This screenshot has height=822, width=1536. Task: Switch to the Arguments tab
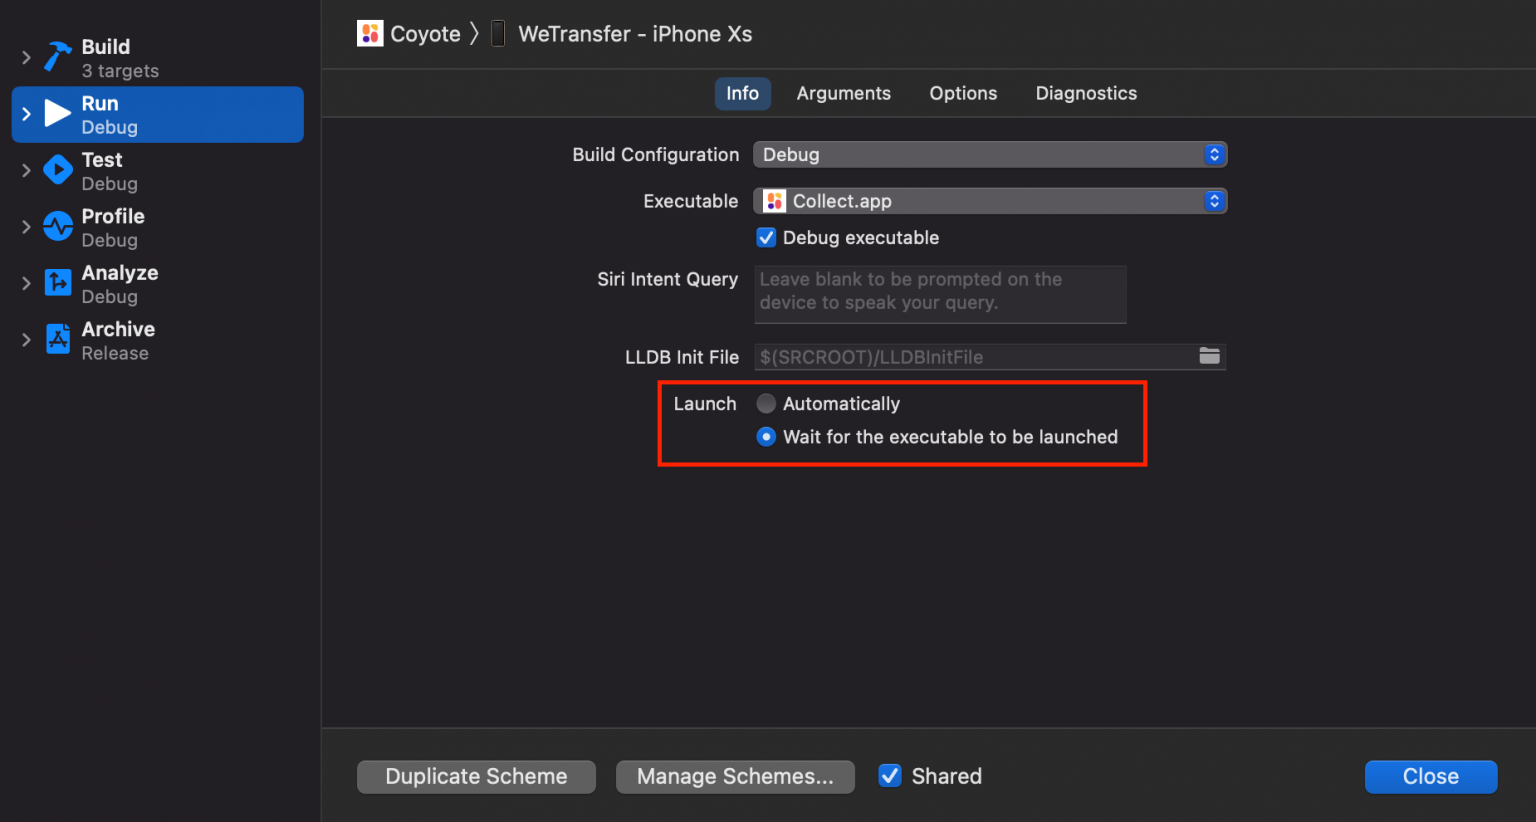[x=843, y=93]
